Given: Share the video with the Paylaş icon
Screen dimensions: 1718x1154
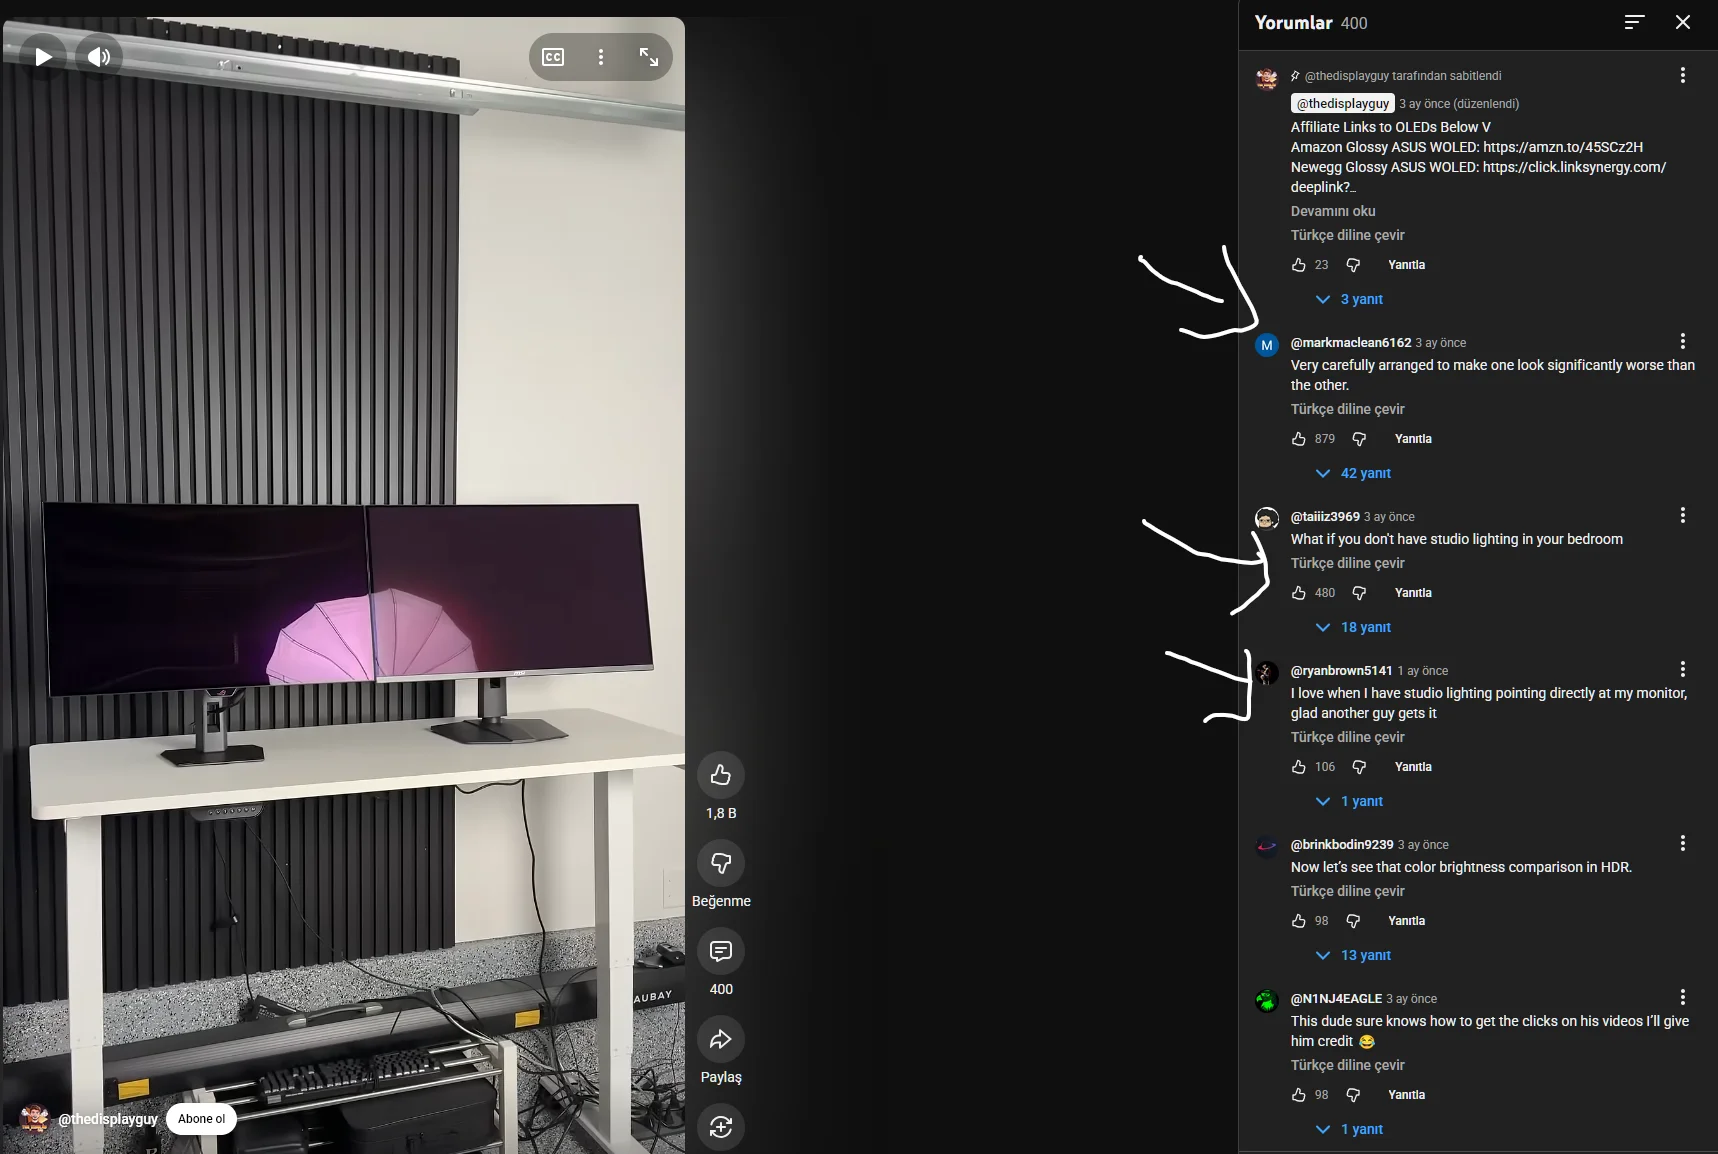Looking at the screenshot, I should (721, 1040).
